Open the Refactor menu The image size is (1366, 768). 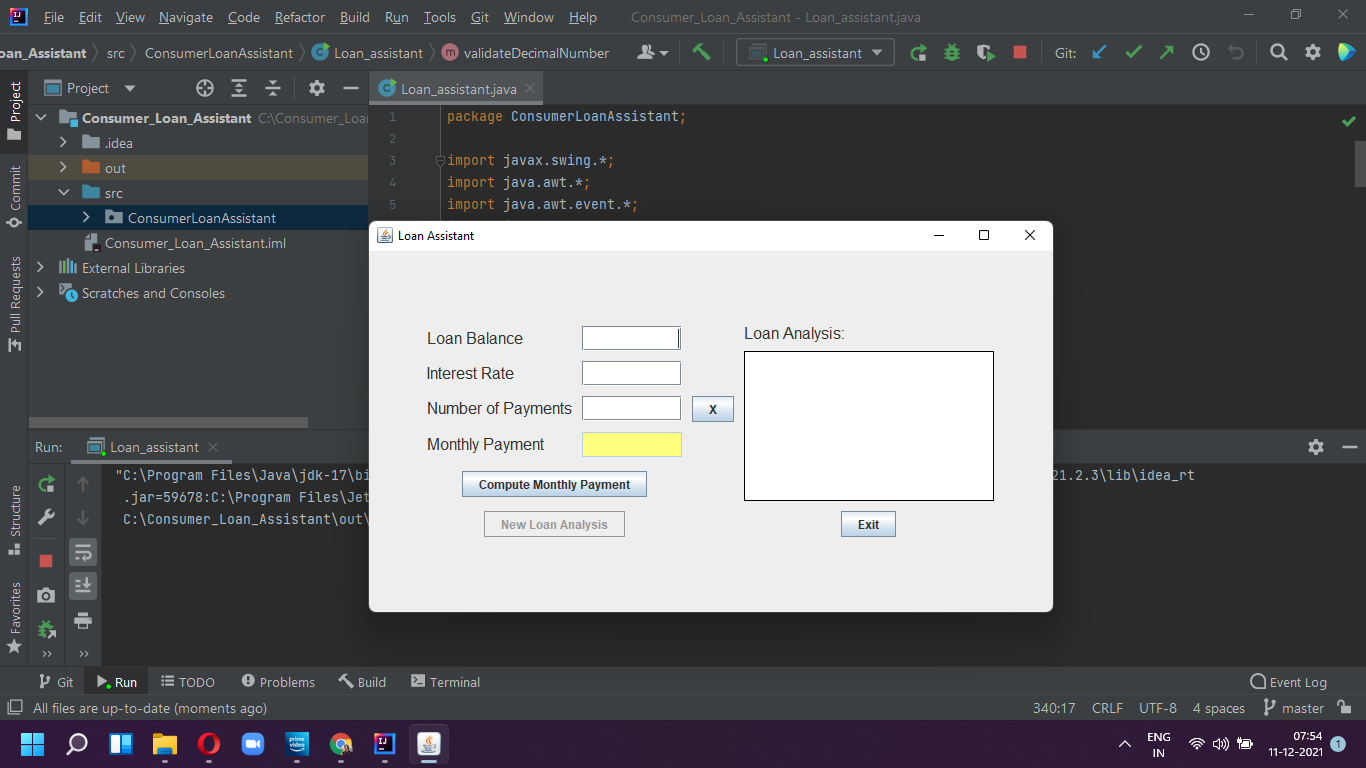(299, 17)
